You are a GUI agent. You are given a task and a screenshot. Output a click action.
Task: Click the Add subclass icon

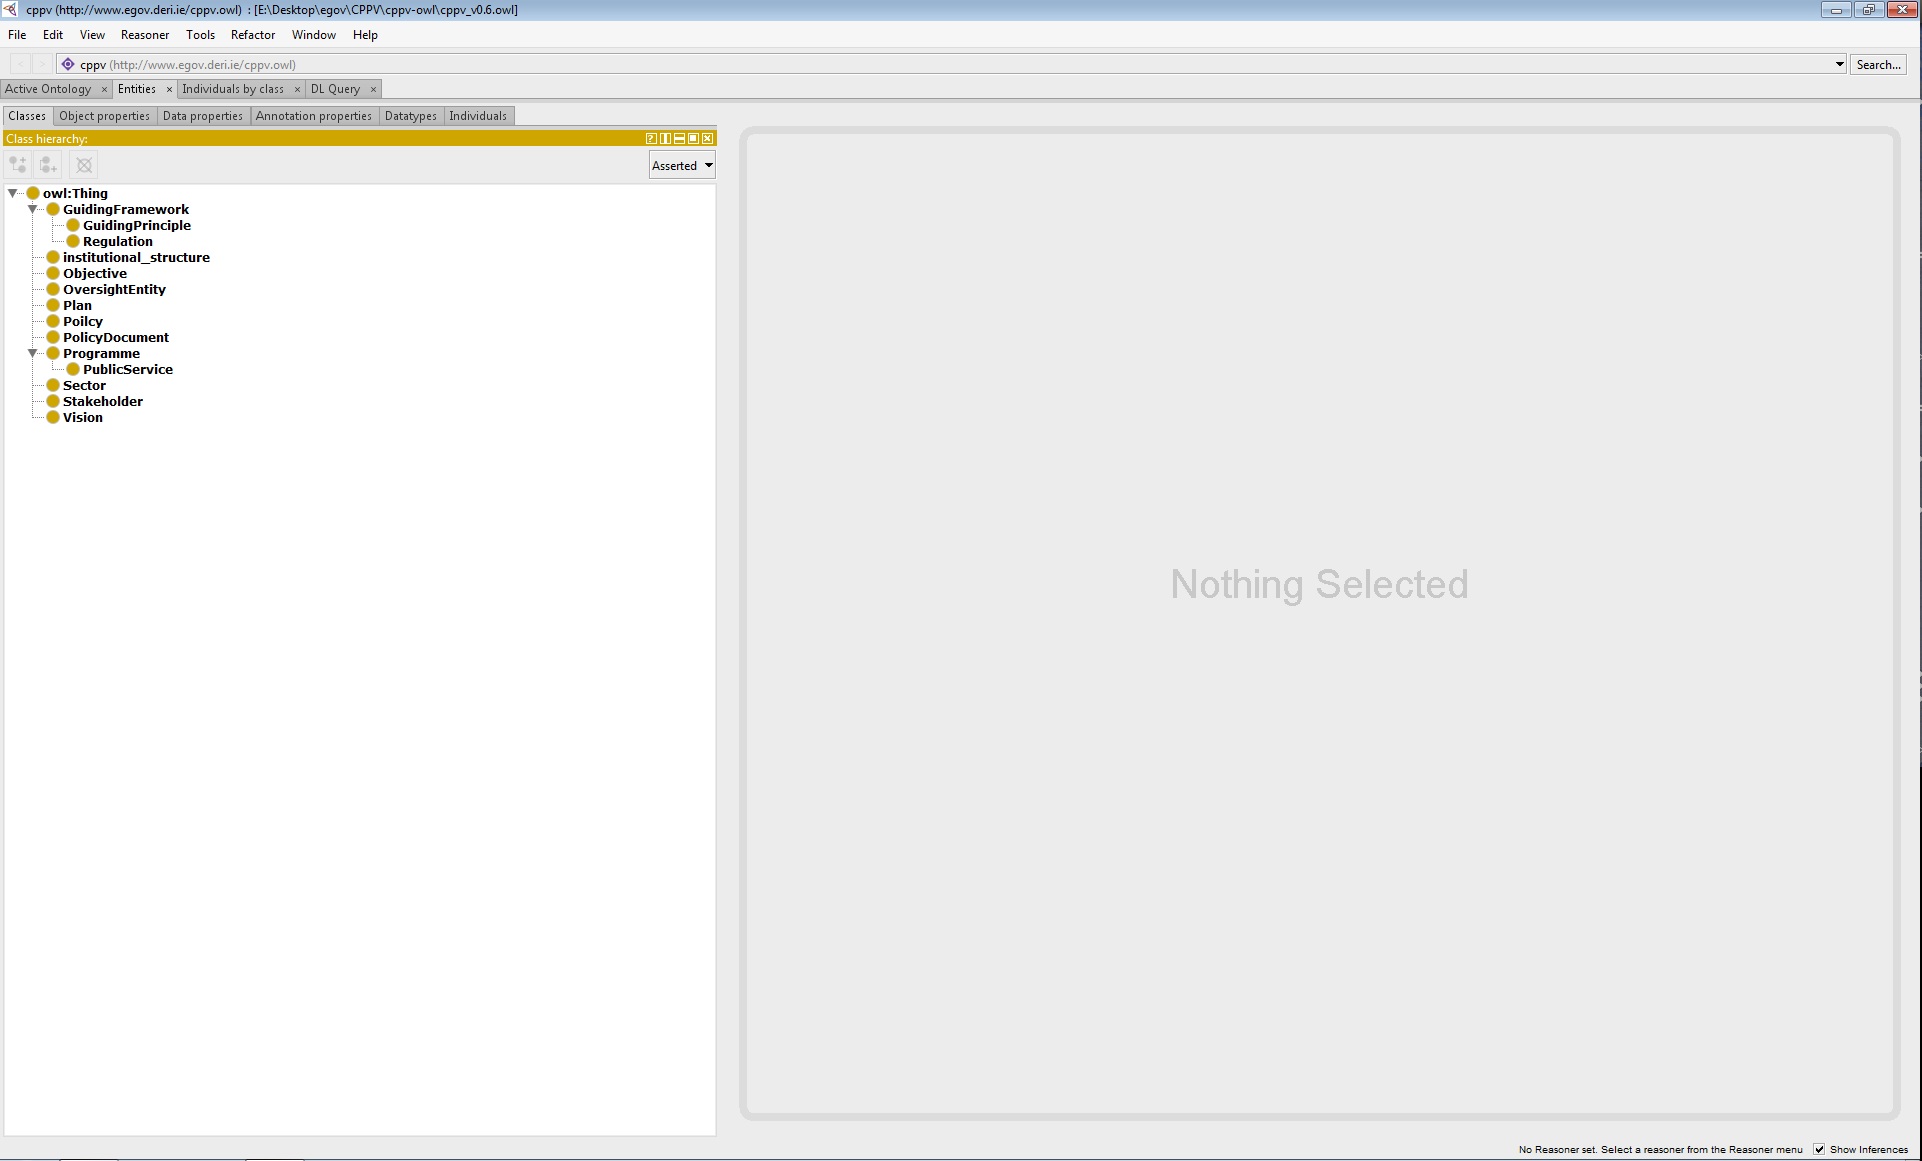click(x=18, y=165)
